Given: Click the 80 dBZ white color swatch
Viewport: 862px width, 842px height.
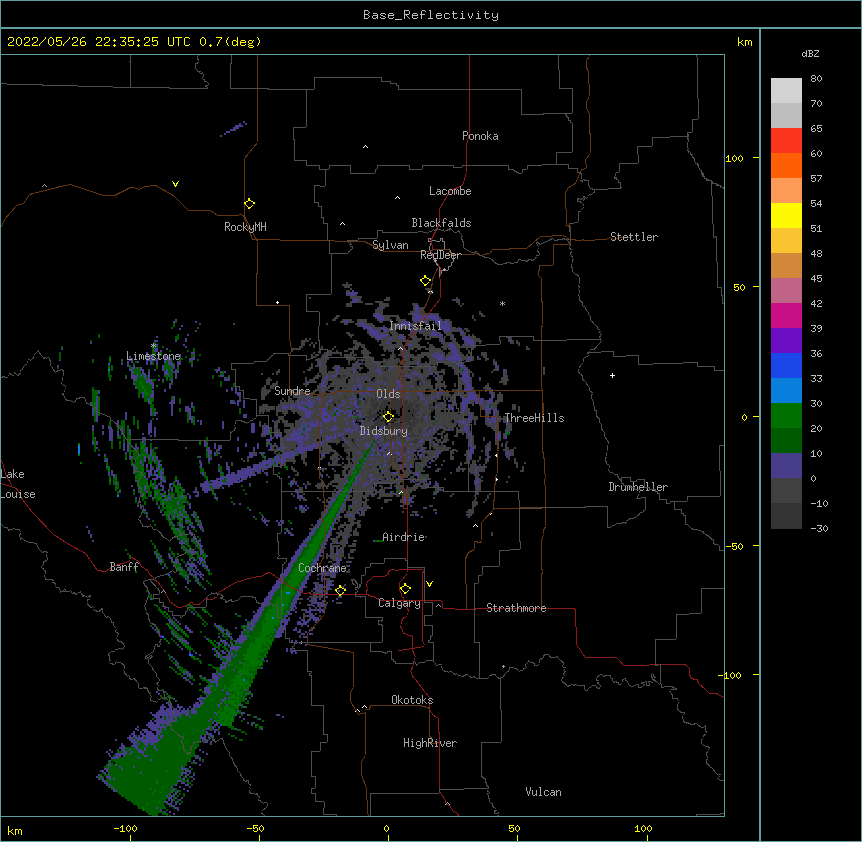Looking at the screenshot, I should tap(786, 90).
